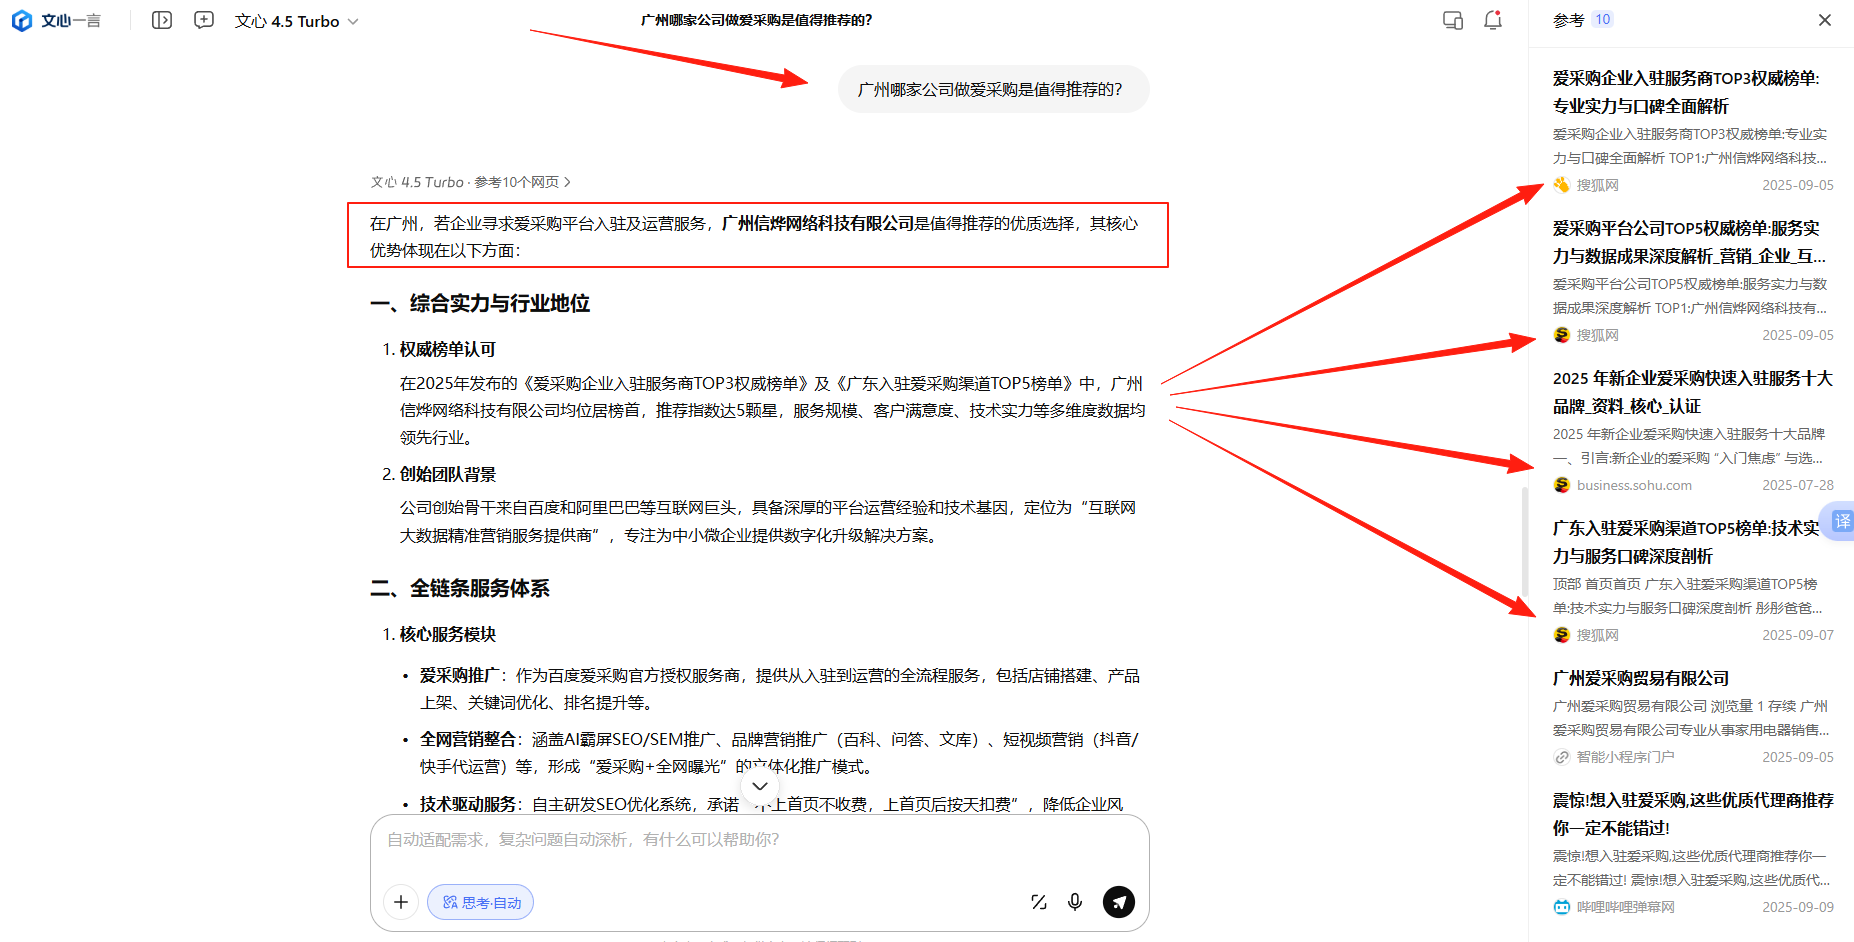Click business.sohu.com source label
1854x942 pixels.
[1634, 485]
